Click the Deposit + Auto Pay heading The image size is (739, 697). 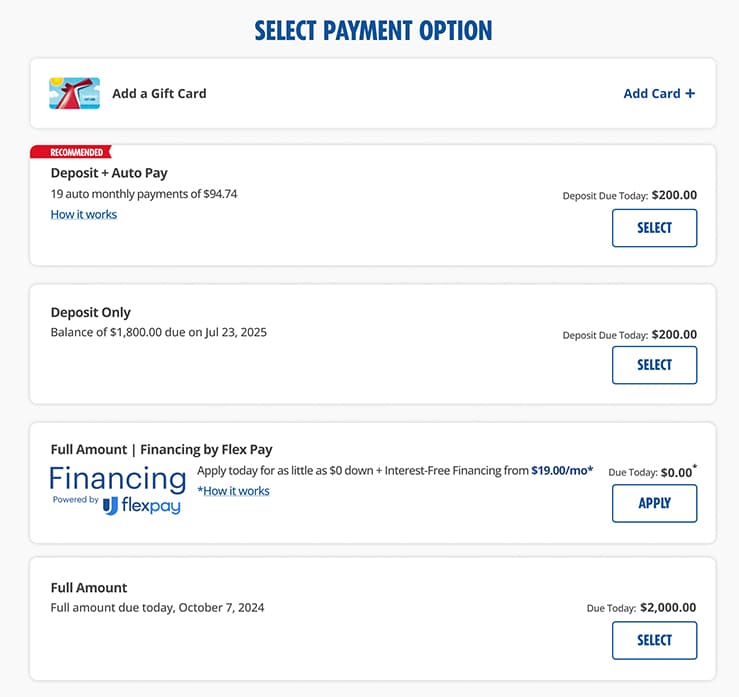pyautogui.click(x=109, y=173)
